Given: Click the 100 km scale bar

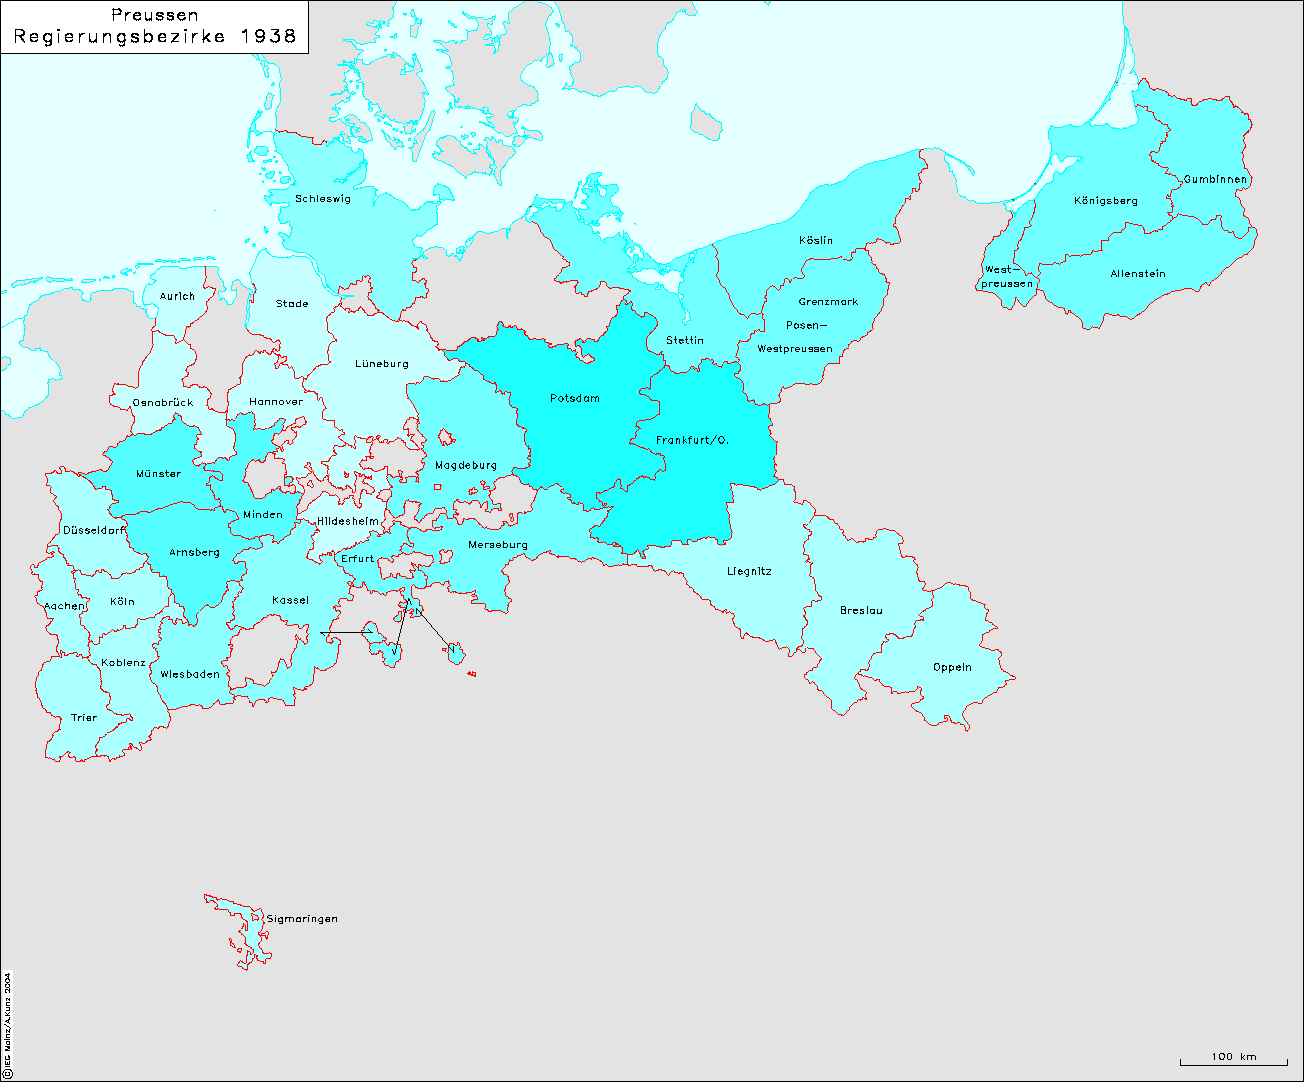Looking at the screenshot, I should 1233,1059.
